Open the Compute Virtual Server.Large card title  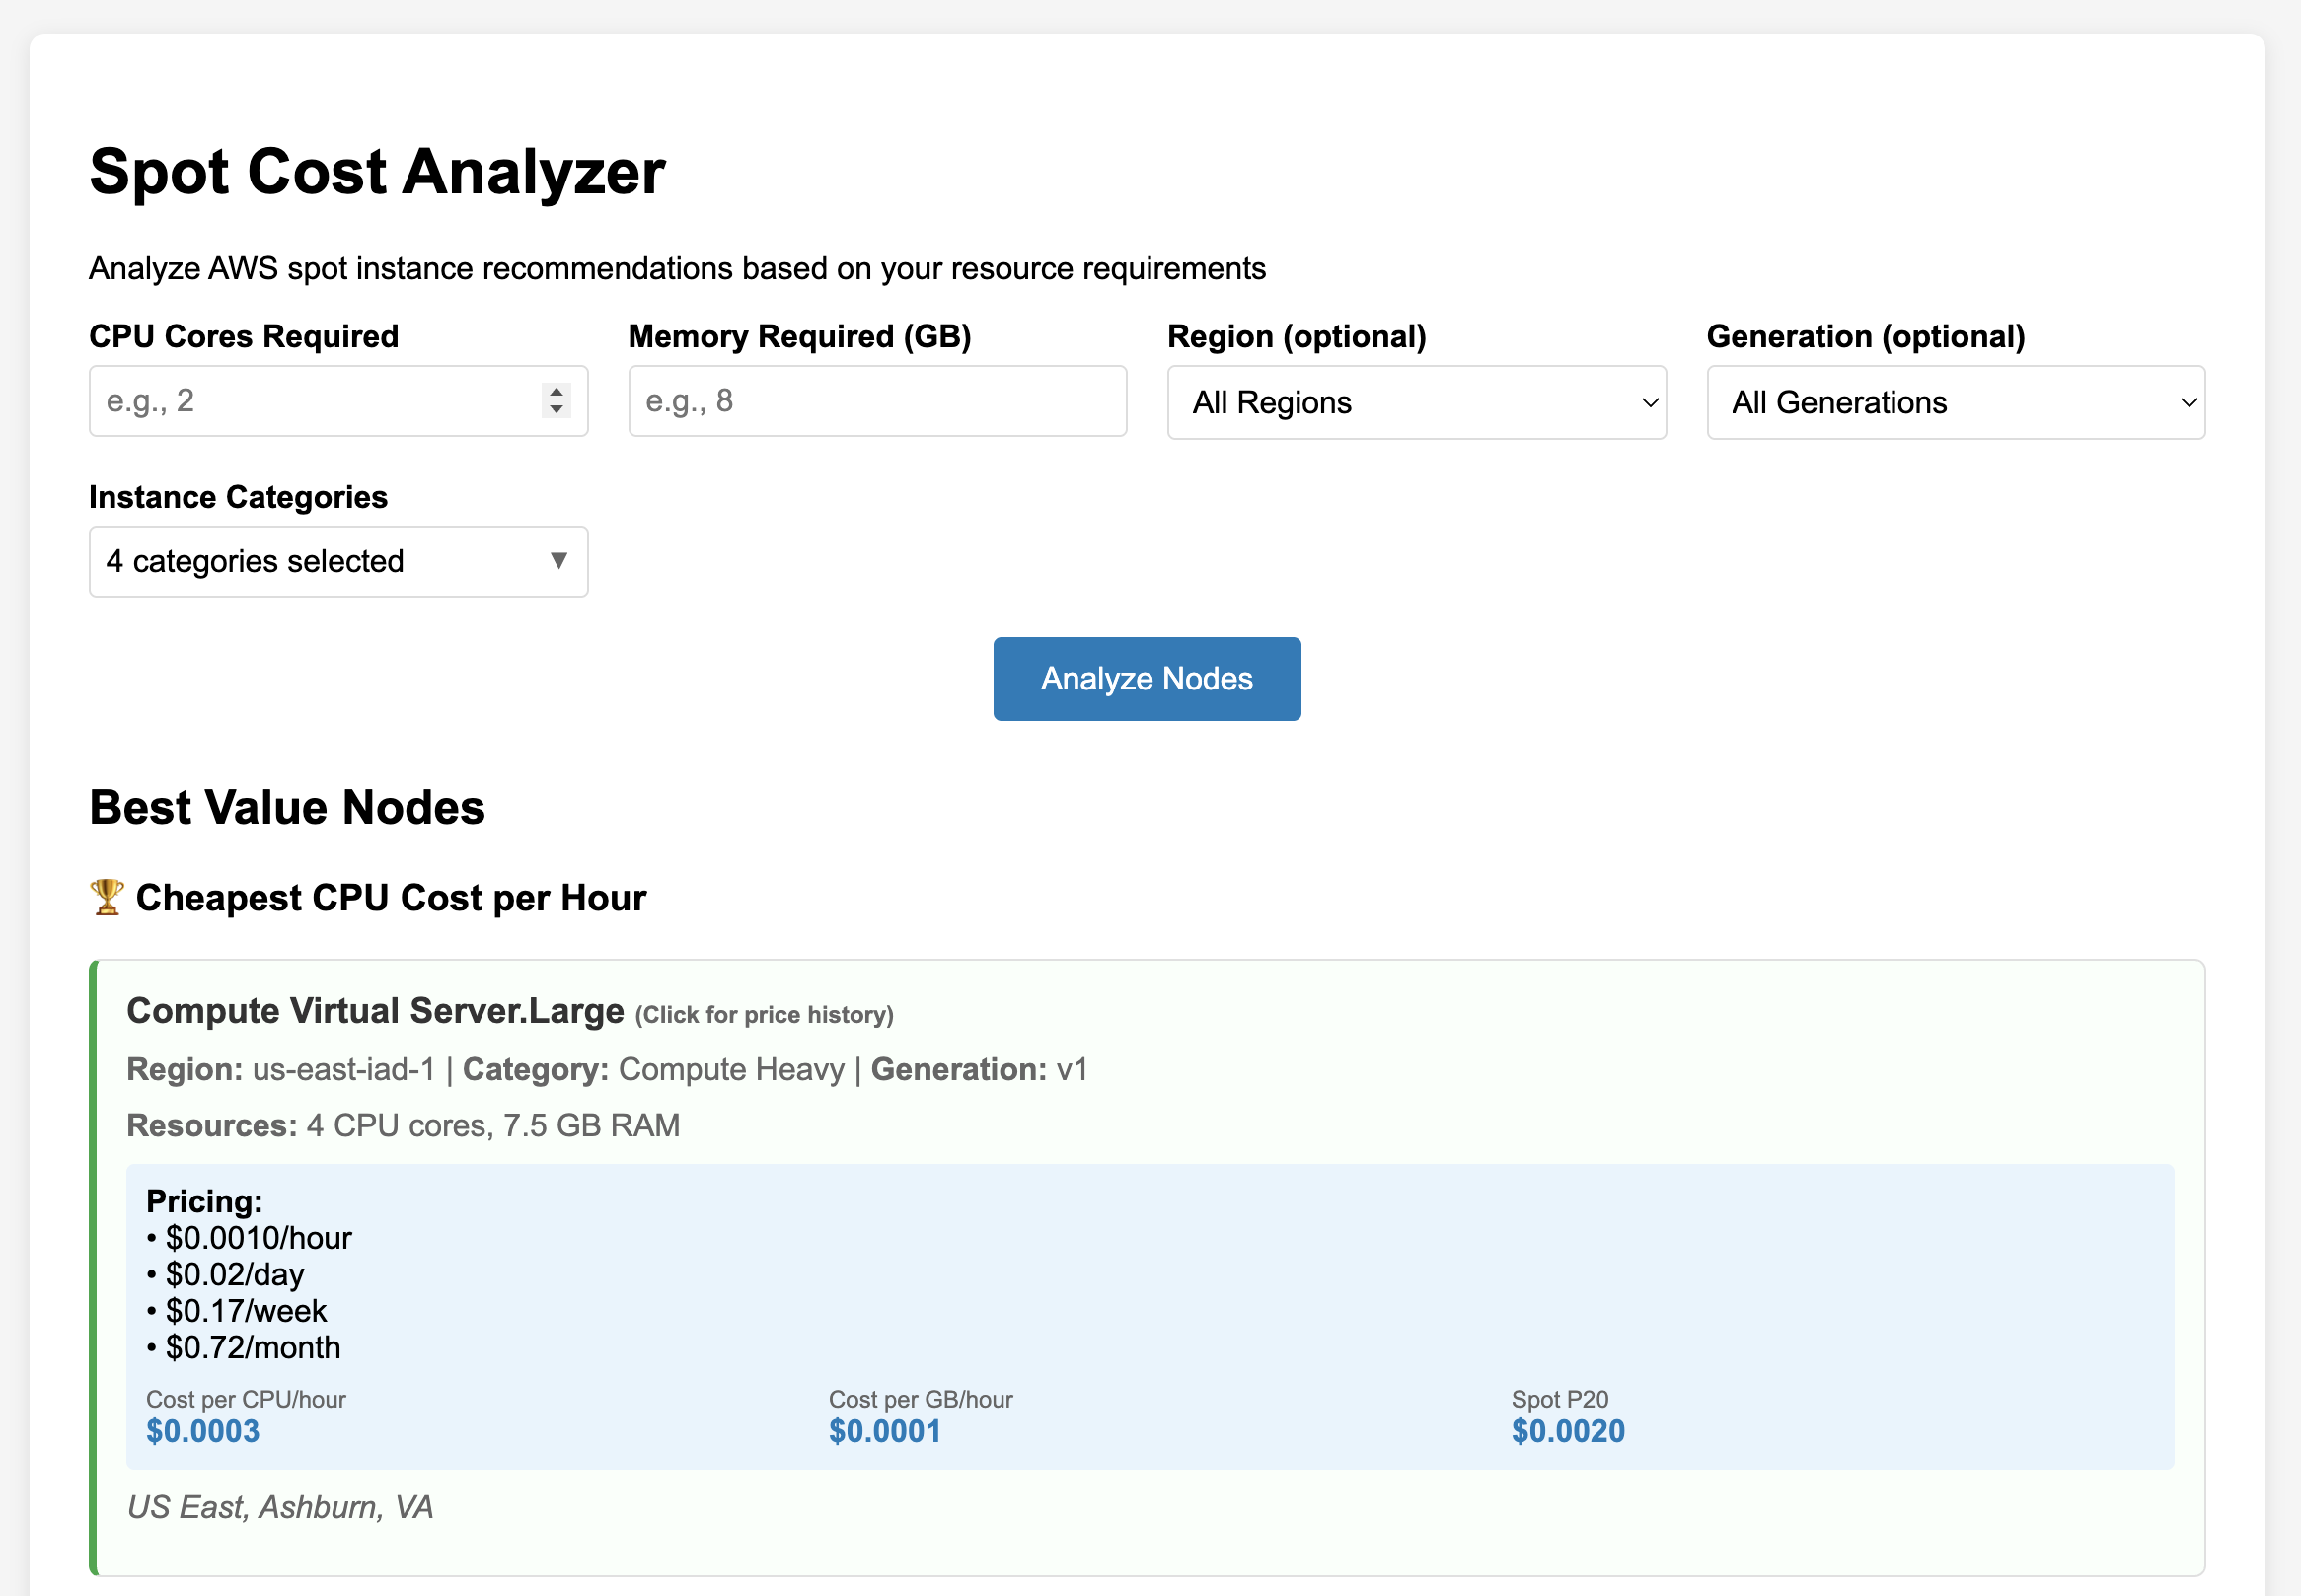coord(375,1011)
